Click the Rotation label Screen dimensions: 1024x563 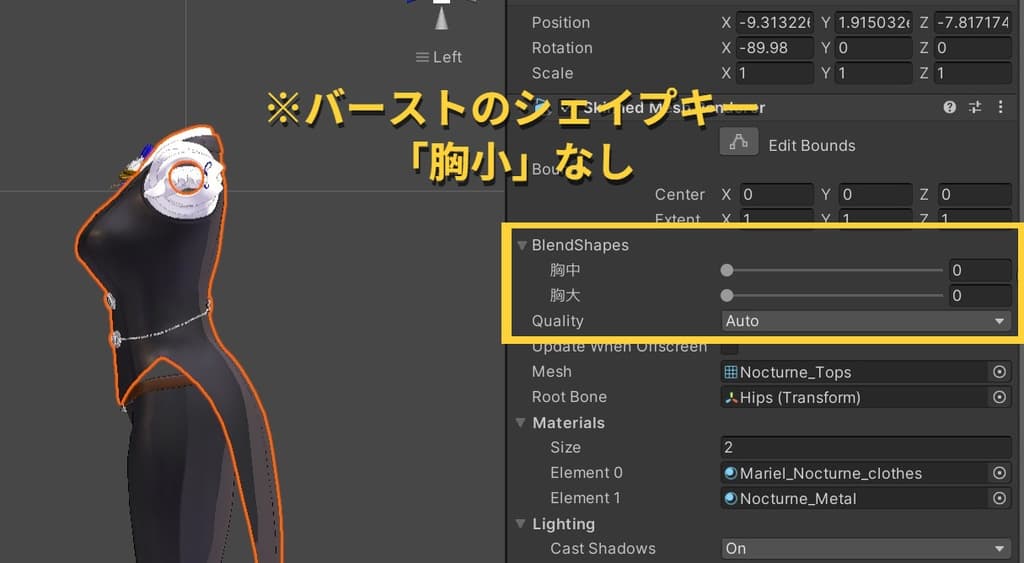pyautogui.click(x=562, y=48)
